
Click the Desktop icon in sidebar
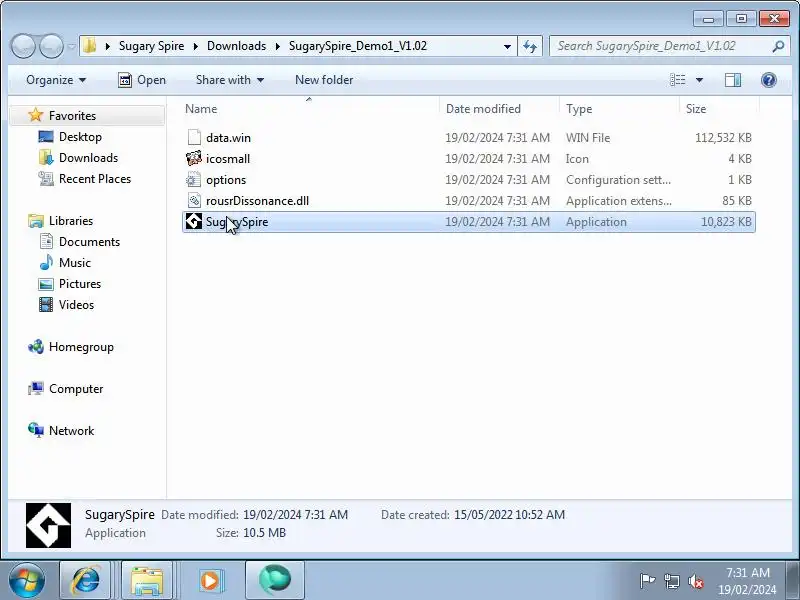(46, 137)
